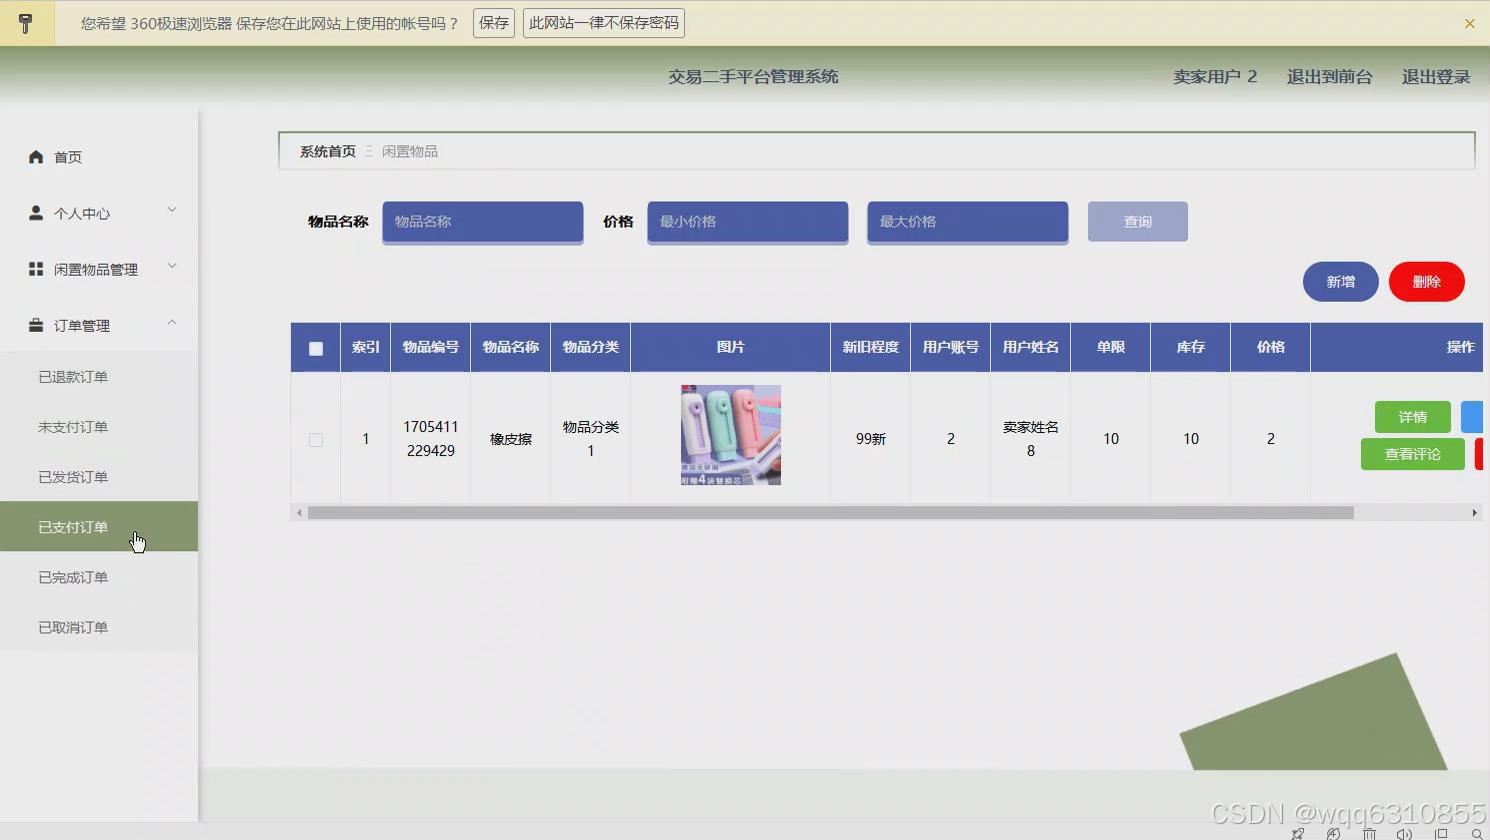This screenshot has height=840, width=1490.
Task: Click the 1705411229429 item number cell
Action: (431, 439)
